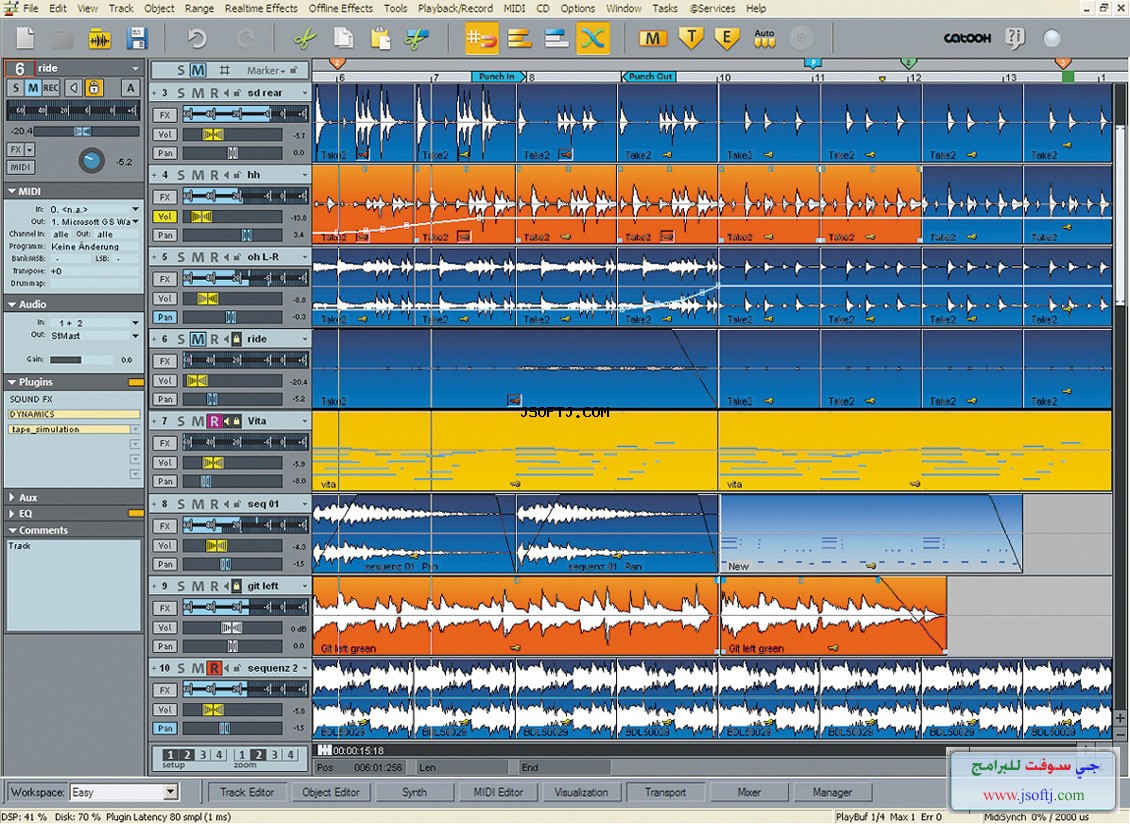The height and width of the screenshot is (824, 1130).
Task: Click the grid icon in the track header bar
Action: [x=225, y=71]
